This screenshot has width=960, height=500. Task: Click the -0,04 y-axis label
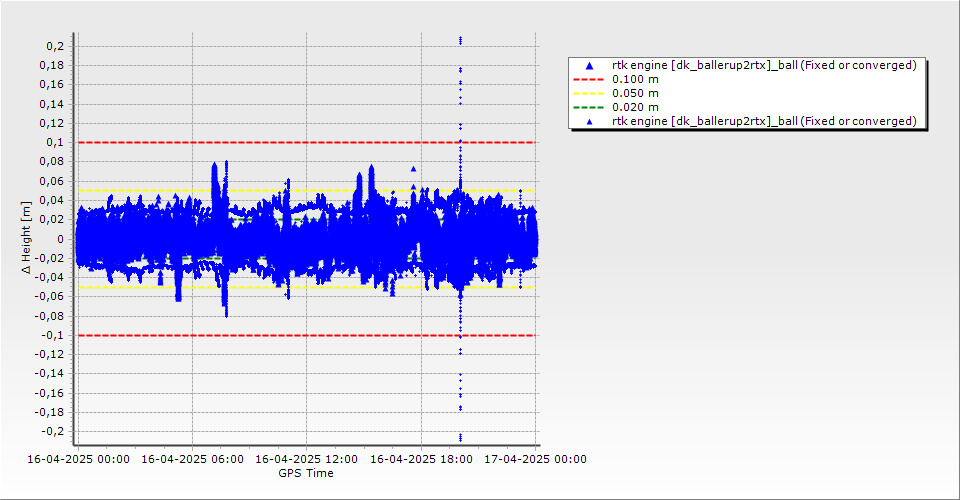pyautogui.click(x=49, y=277)
